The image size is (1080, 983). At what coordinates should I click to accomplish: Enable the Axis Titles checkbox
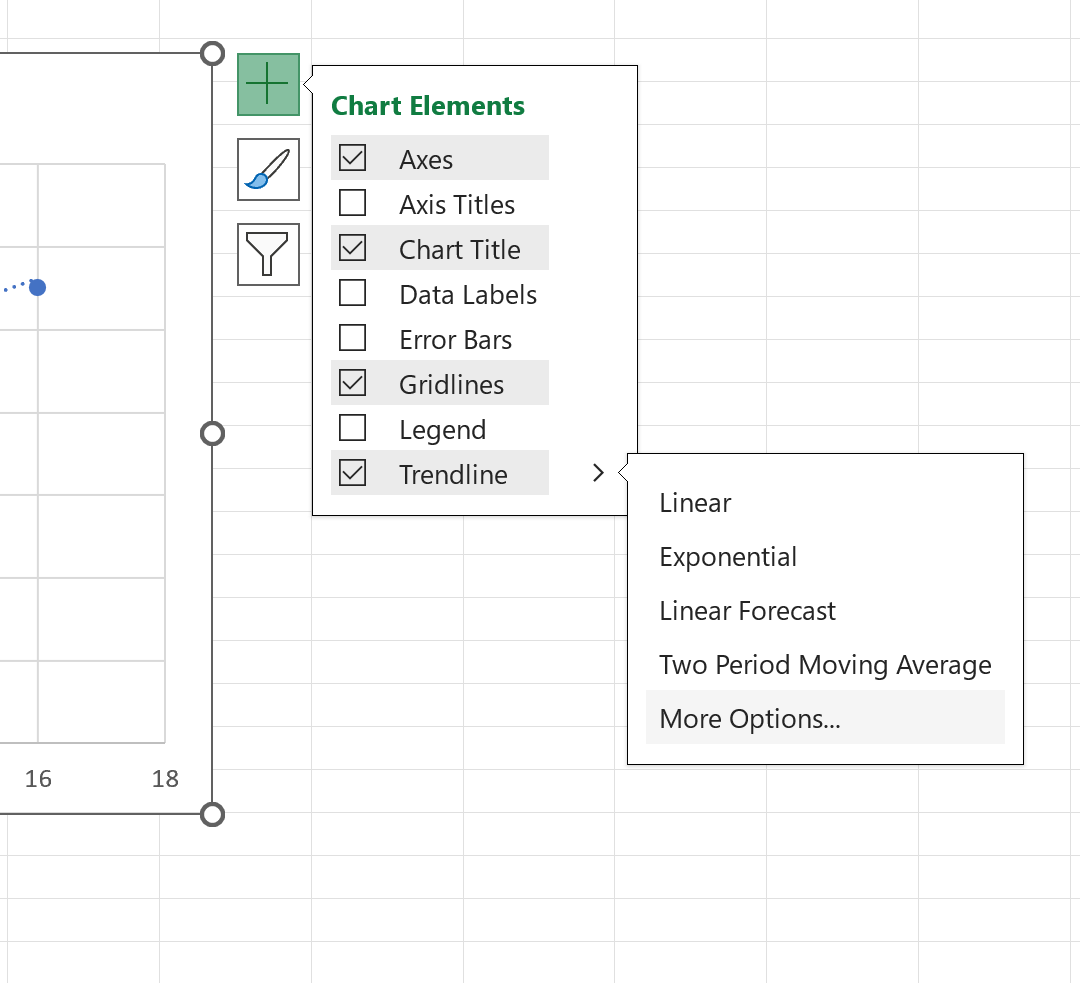[352, 203]
